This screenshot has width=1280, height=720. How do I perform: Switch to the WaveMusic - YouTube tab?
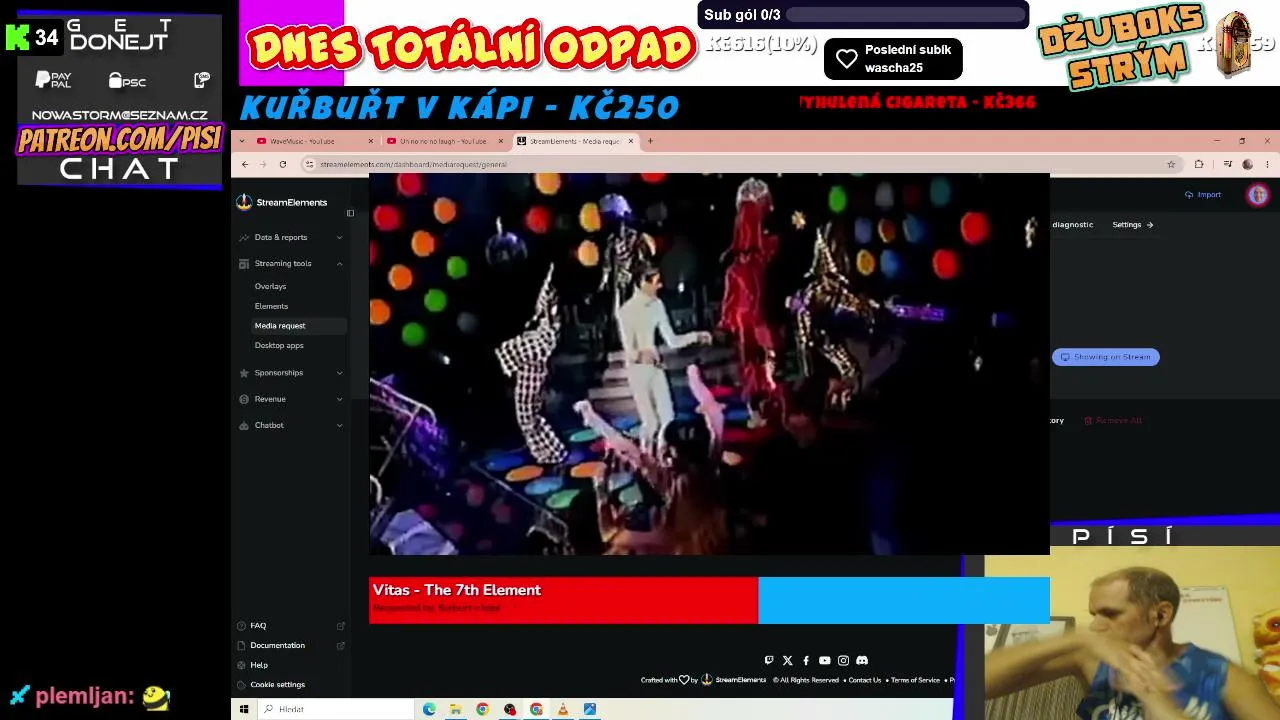pos(315,141)
